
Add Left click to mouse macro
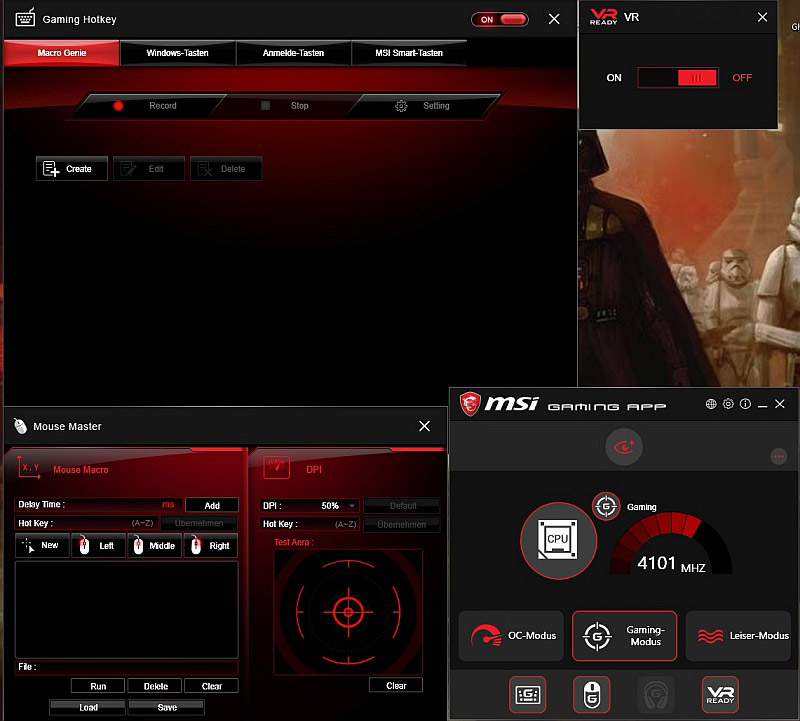coord(98,545)
